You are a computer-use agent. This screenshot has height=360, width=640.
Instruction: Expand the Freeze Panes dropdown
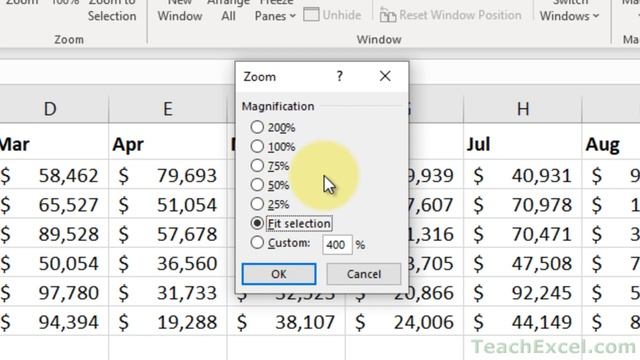click(275, 11)
